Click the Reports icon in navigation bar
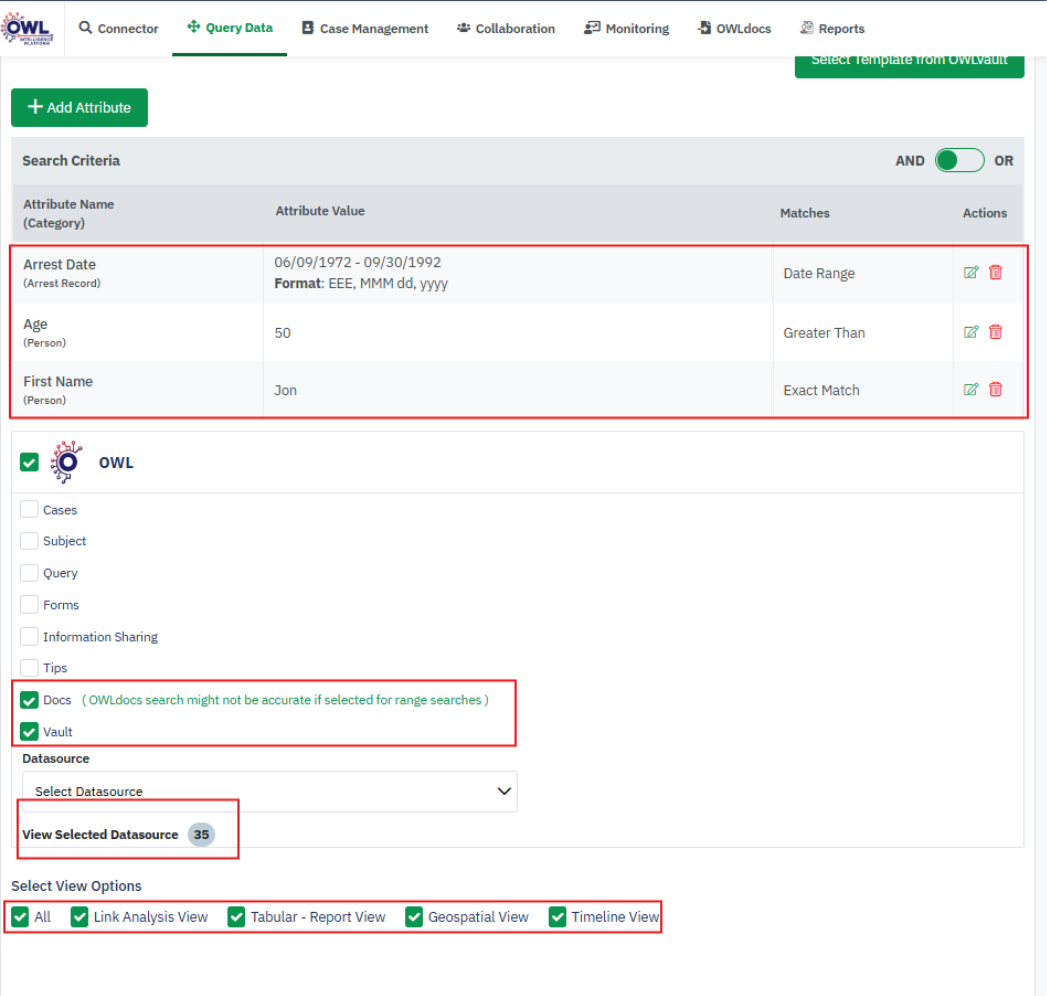 (x=806, y=28)
